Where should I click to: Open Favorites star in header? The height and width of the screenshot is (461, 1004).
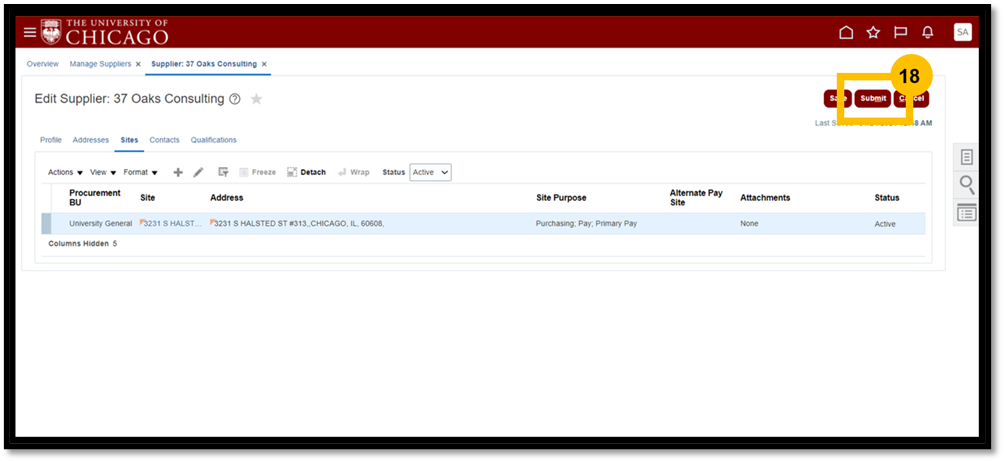(873, 33)
